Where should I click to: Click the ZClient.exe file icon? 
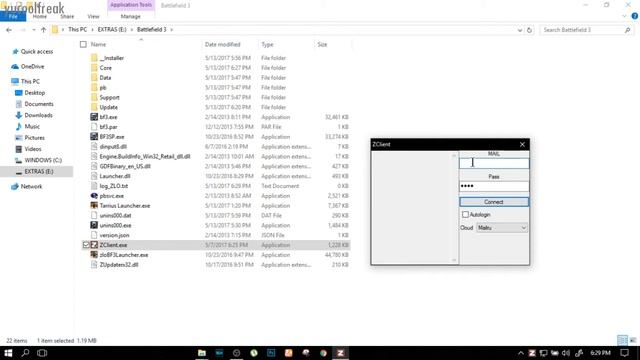(94, 245)
